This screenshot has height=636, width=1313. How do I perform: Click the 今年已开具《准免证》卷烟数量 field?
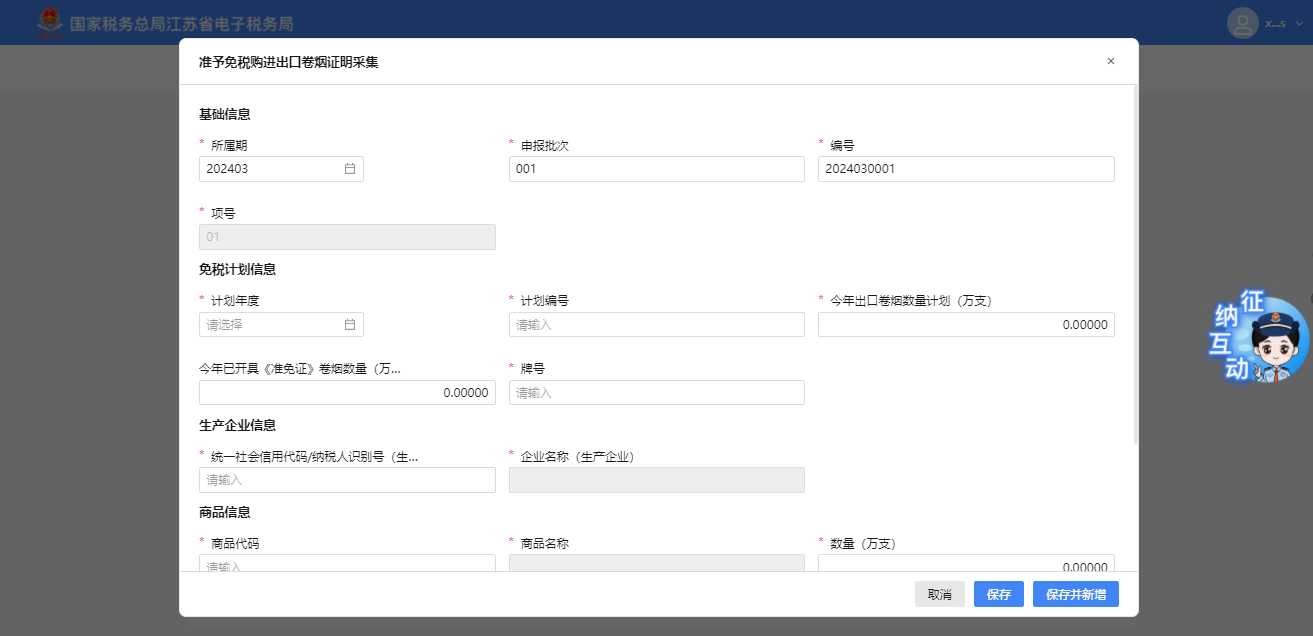pyautogui.click(x=347, y=393)
